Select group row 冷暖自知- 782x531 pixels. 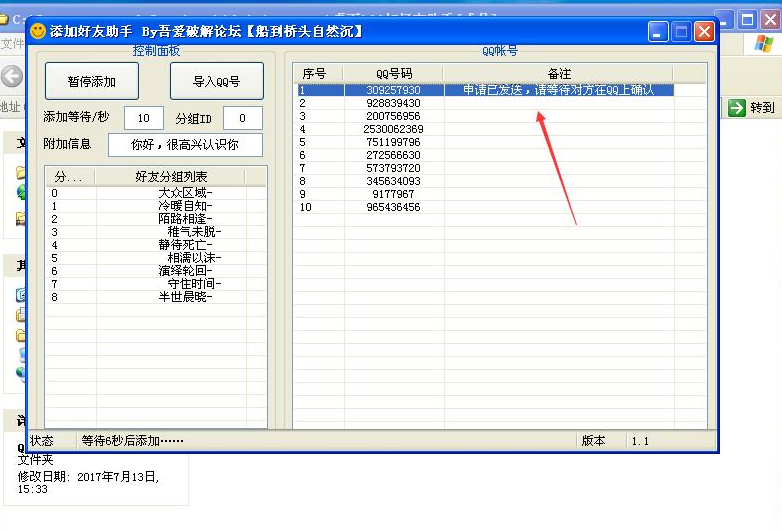pos(156,205)
